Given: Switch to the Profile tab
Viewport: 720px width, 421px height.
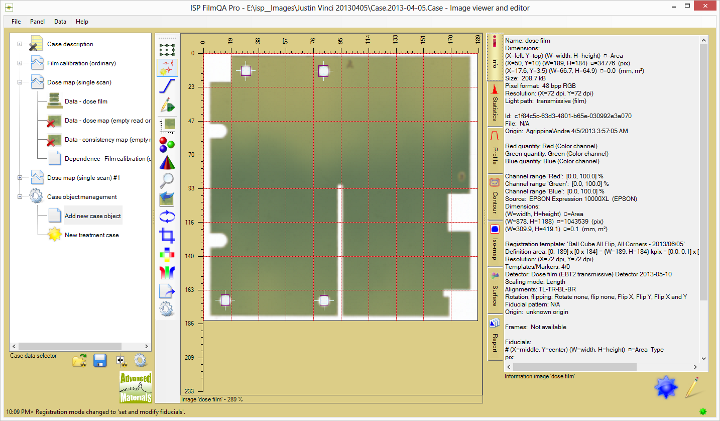Looking at the screenshot, I should coord(495,150).
